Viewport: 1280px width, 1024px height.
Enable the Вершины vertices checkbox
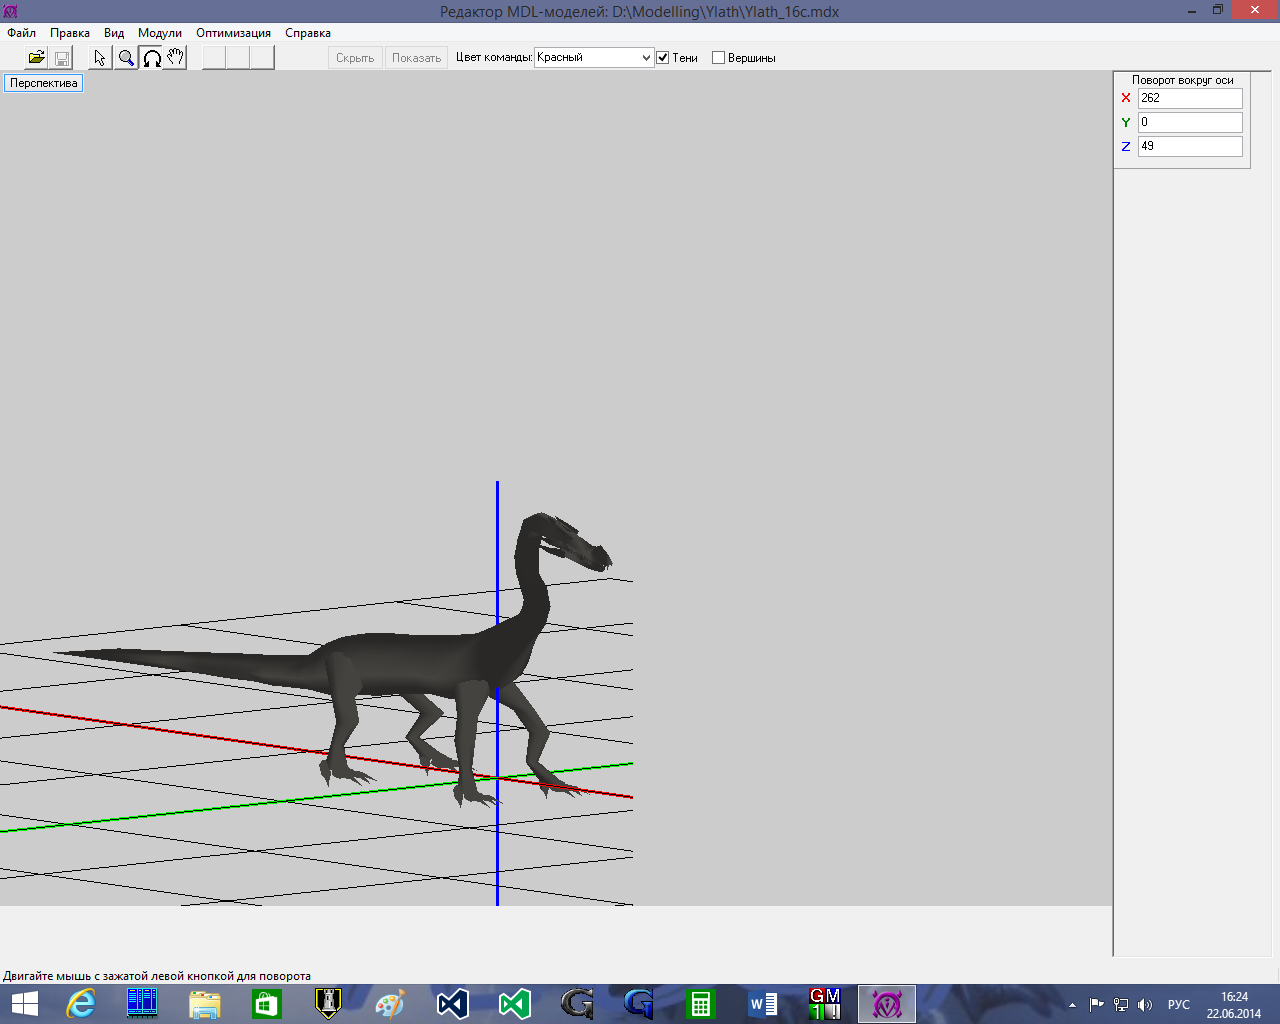[x=718, y=58]
